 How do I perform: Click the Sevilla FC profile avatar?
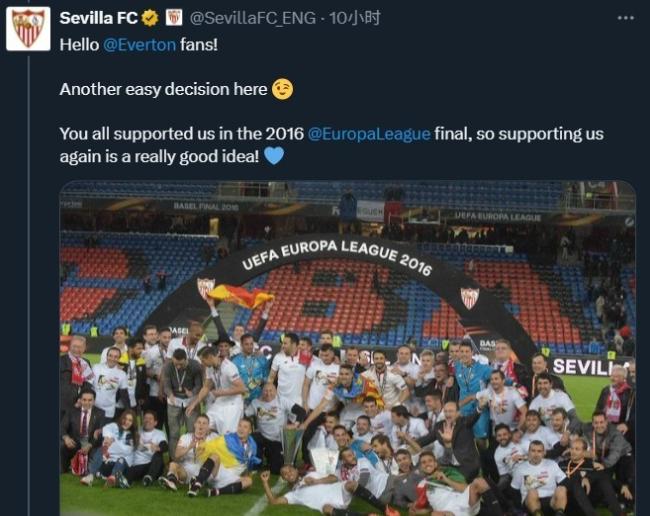point(28,29)
